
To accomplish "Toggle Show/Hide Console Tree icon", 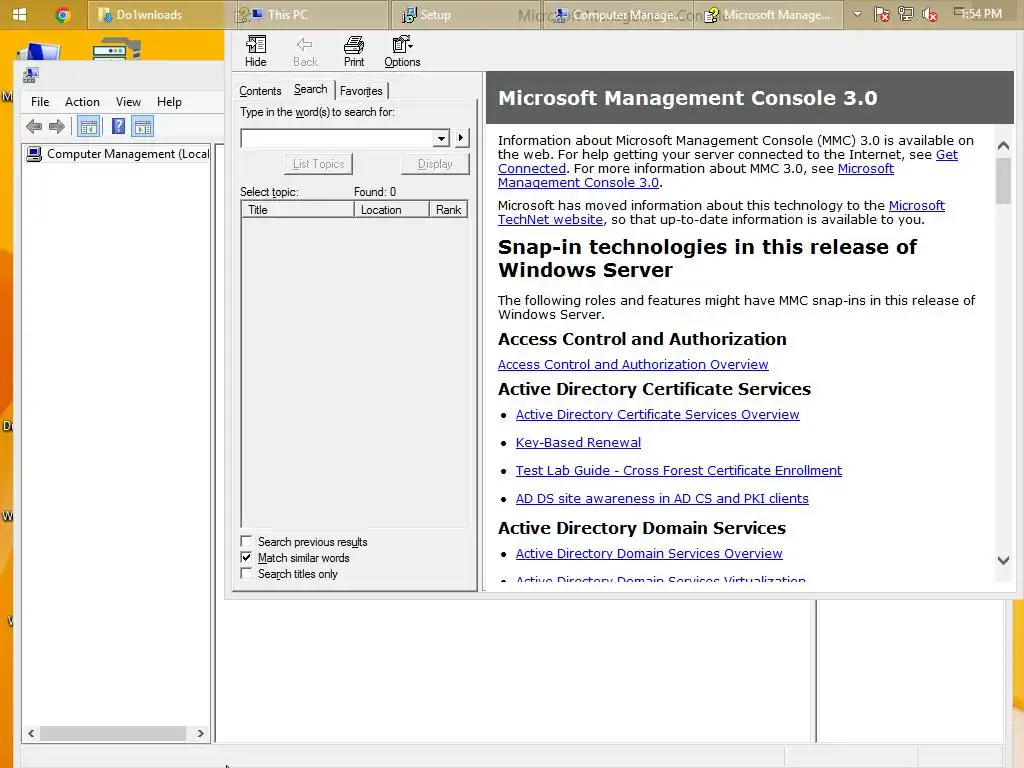I will [89, 127].
